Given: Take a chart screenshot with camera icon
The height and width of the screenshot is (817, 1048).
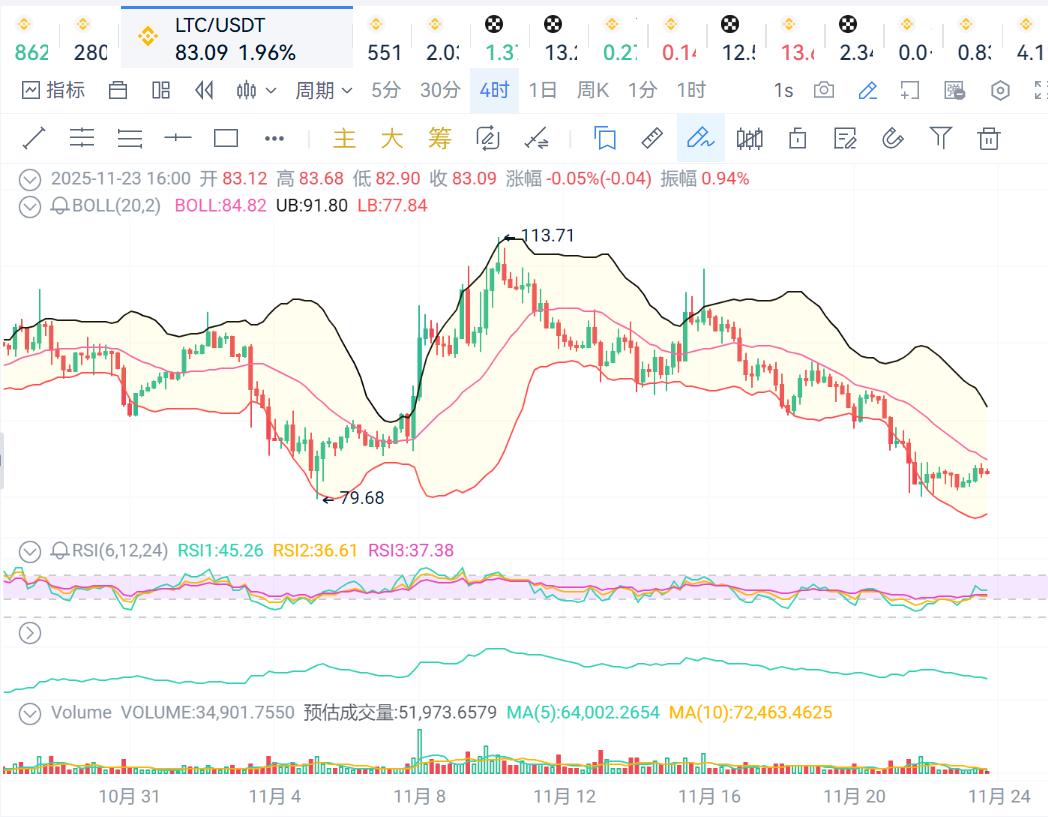Looking at the screenshot, I should (x=824, y=91).
